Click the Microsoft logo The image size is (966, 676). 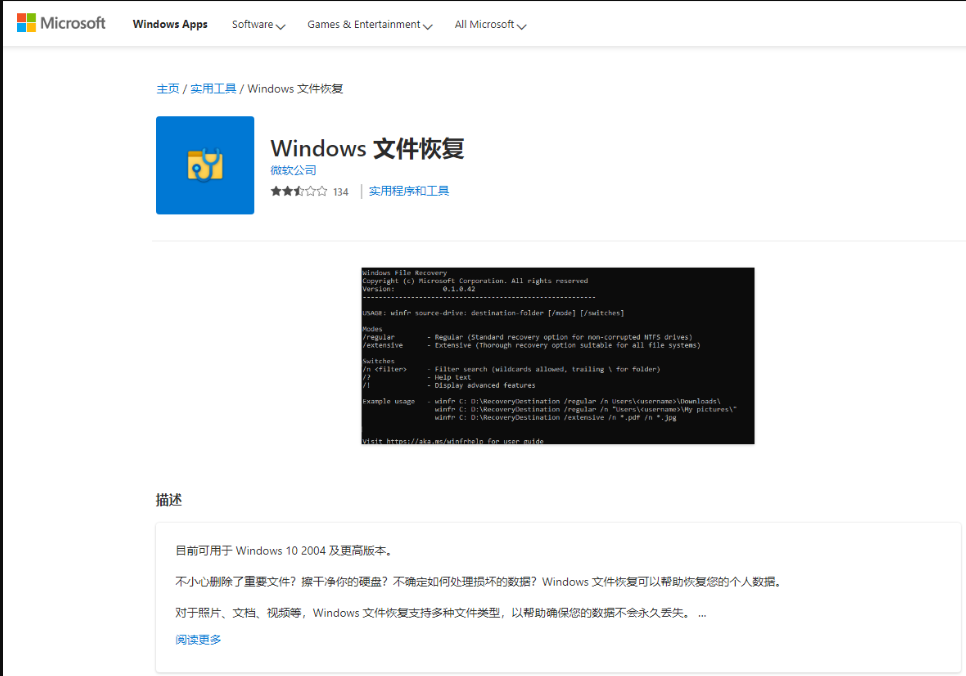click(61, 23)
